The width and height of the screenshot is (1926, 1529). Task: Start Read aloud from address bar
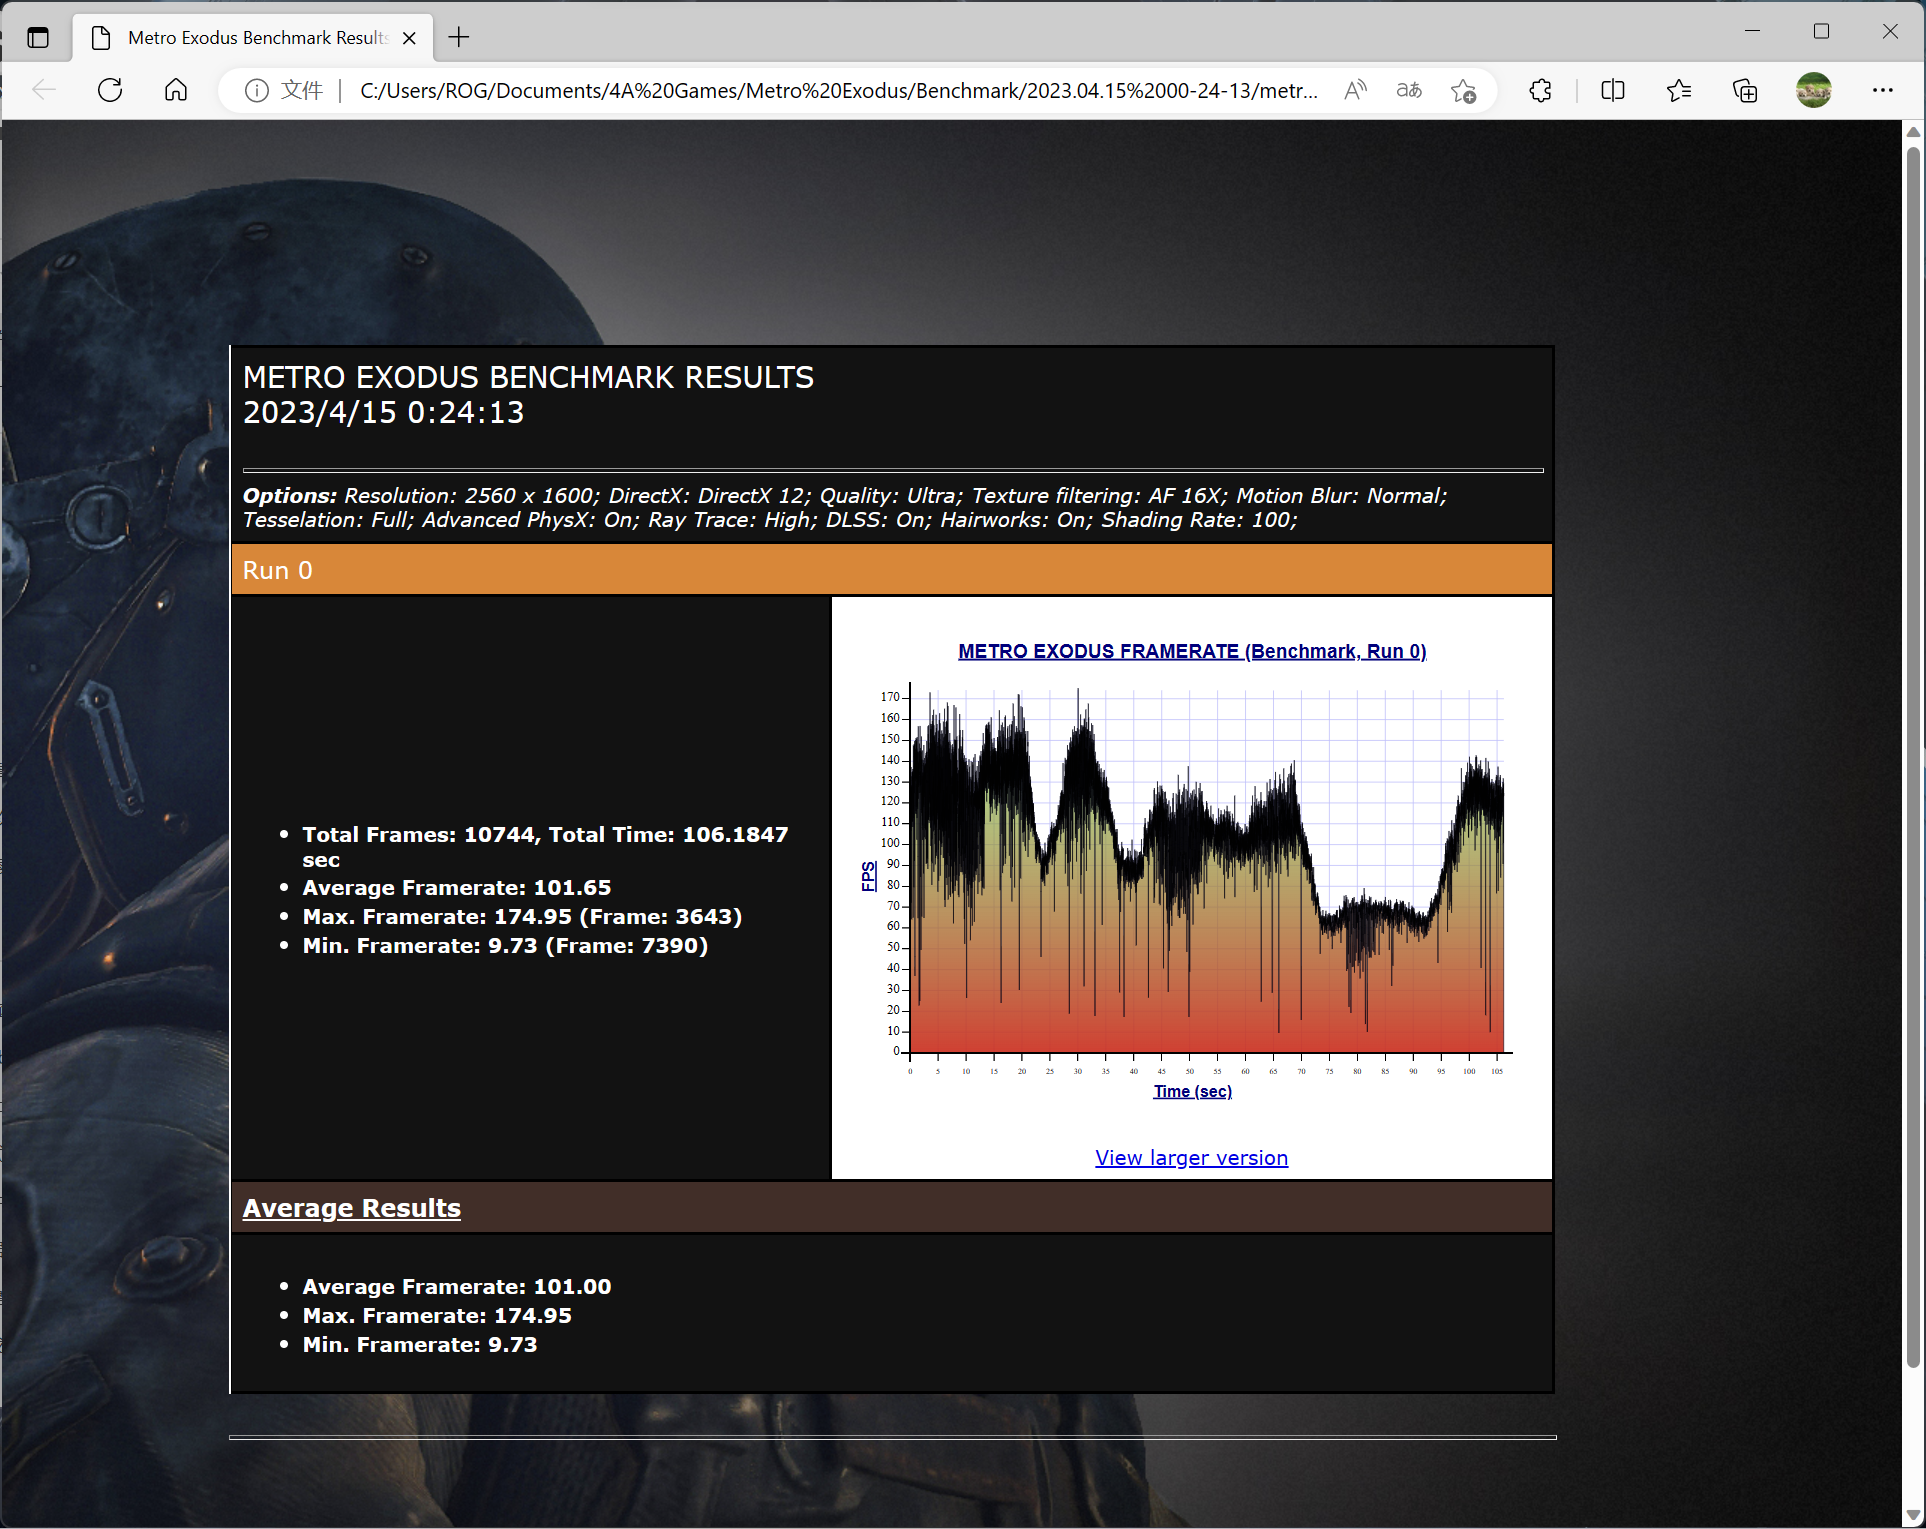tap(1355, 91)
